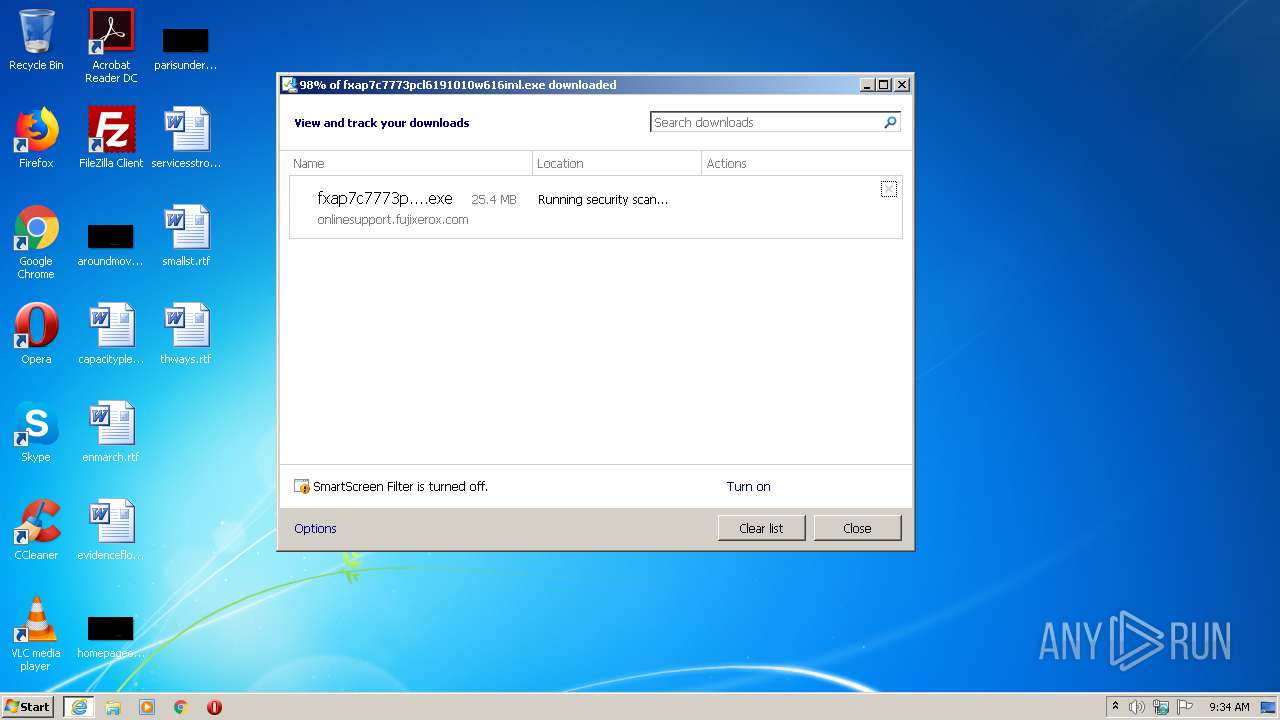
Task: Open Action Center flag icon
Action: (x=1185, y=707)
